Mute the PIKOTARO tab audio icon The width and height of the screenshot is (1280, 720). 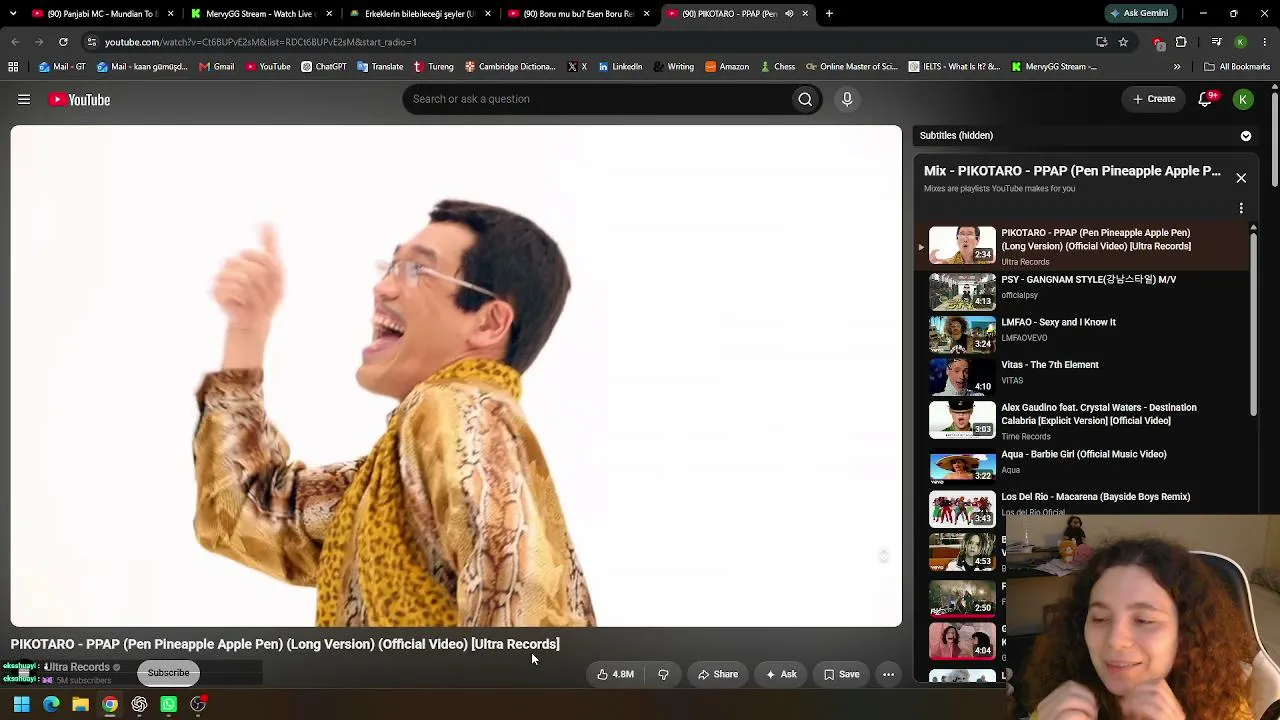click(x=789, y=14)
